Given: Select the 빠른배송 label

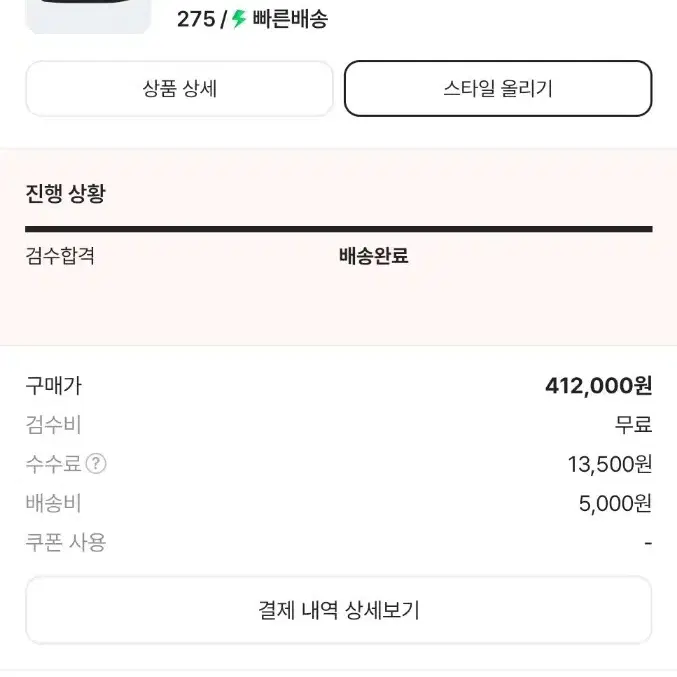Looking at the screenshot, I should pos(290,19).
